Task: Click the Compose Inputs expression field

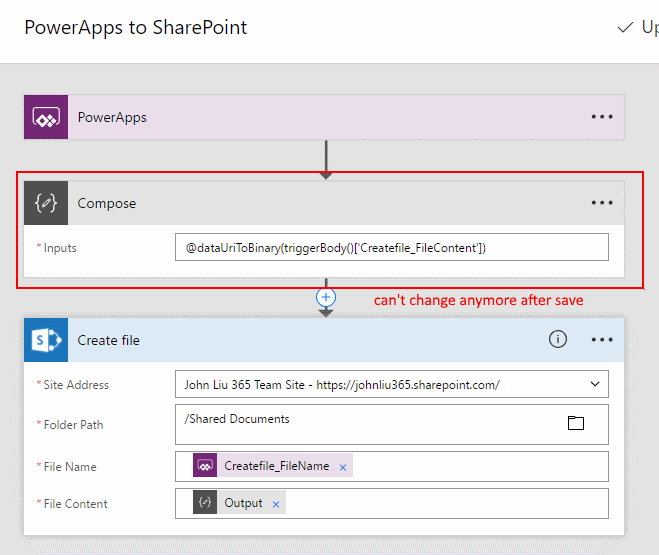Action: coord(391,248)
